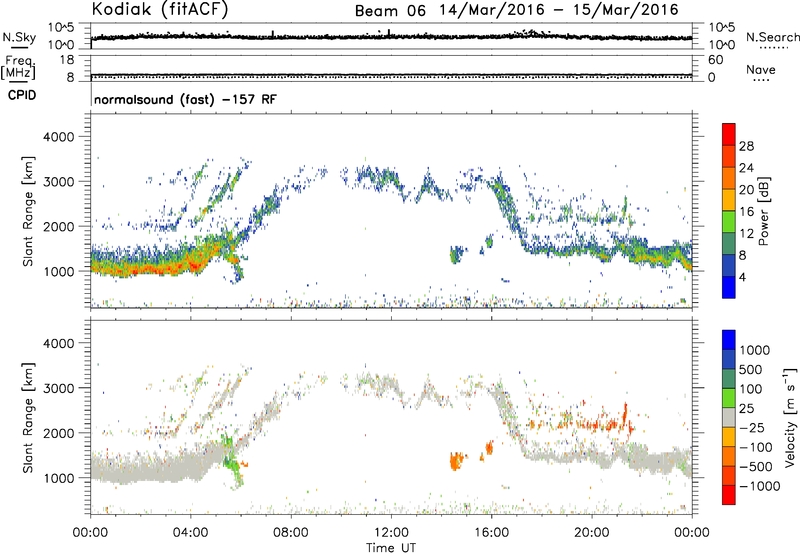Click the "N.Sky" legend label
The width and height of the screenshot is (800, 554).
(19, 37)
